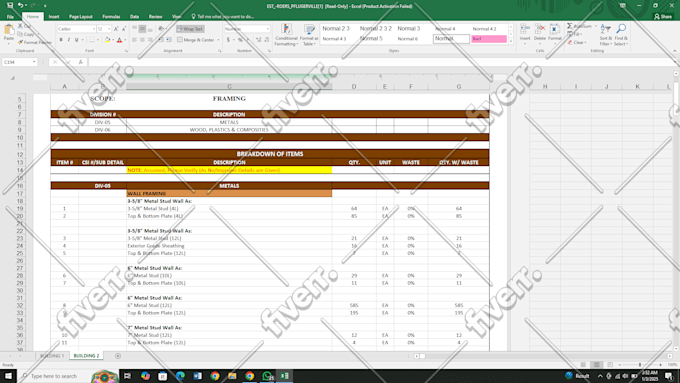The image size is (680, 383).
Task: Open Conditional Formatting menu
Action: coord(286,35)
